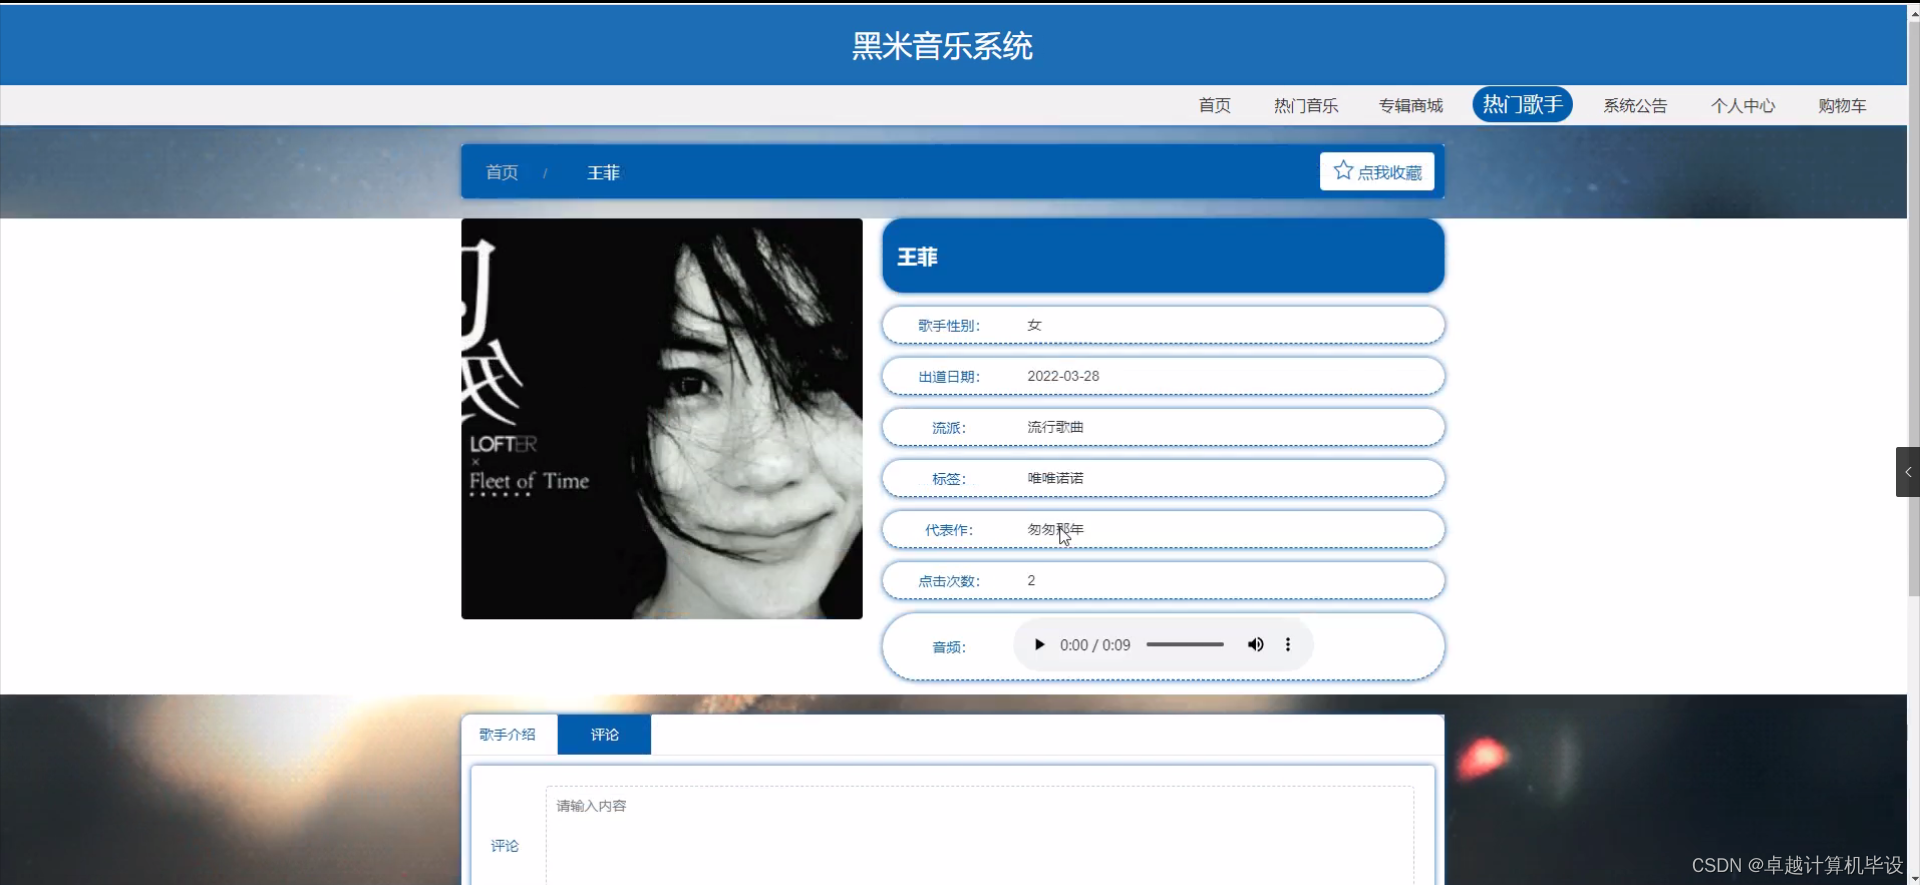This screenshot has height=885, width=1920.
Task: Click the 出道日期 value 2022-03-28
Action: (x=1063, y=376)
